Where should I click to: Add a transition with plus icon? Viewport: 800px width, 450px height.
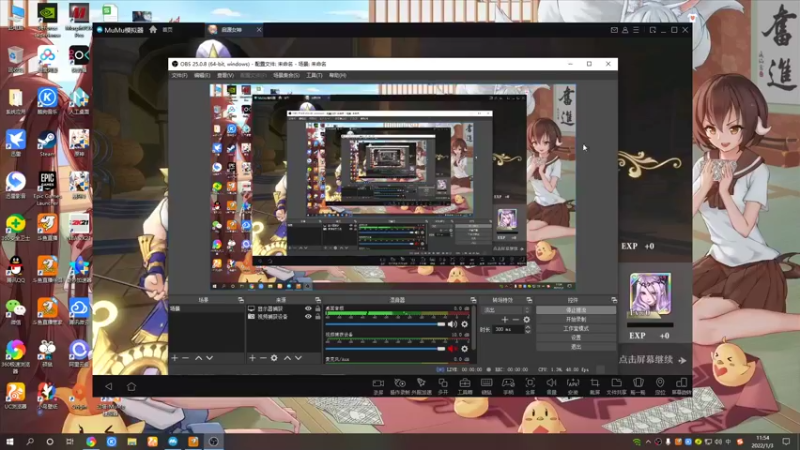505,320
